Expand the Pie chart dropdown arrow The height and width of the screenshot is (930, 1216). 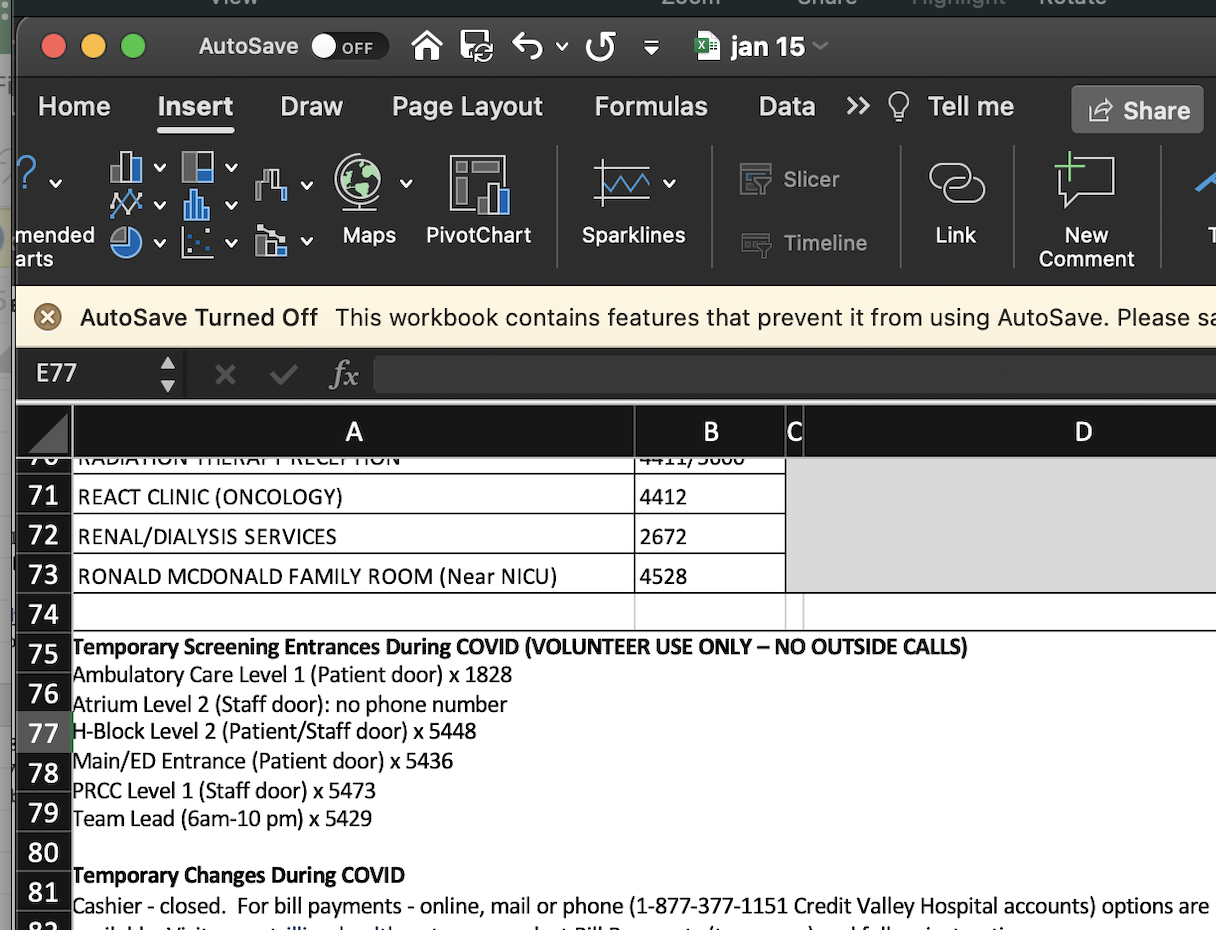(160, 243)
